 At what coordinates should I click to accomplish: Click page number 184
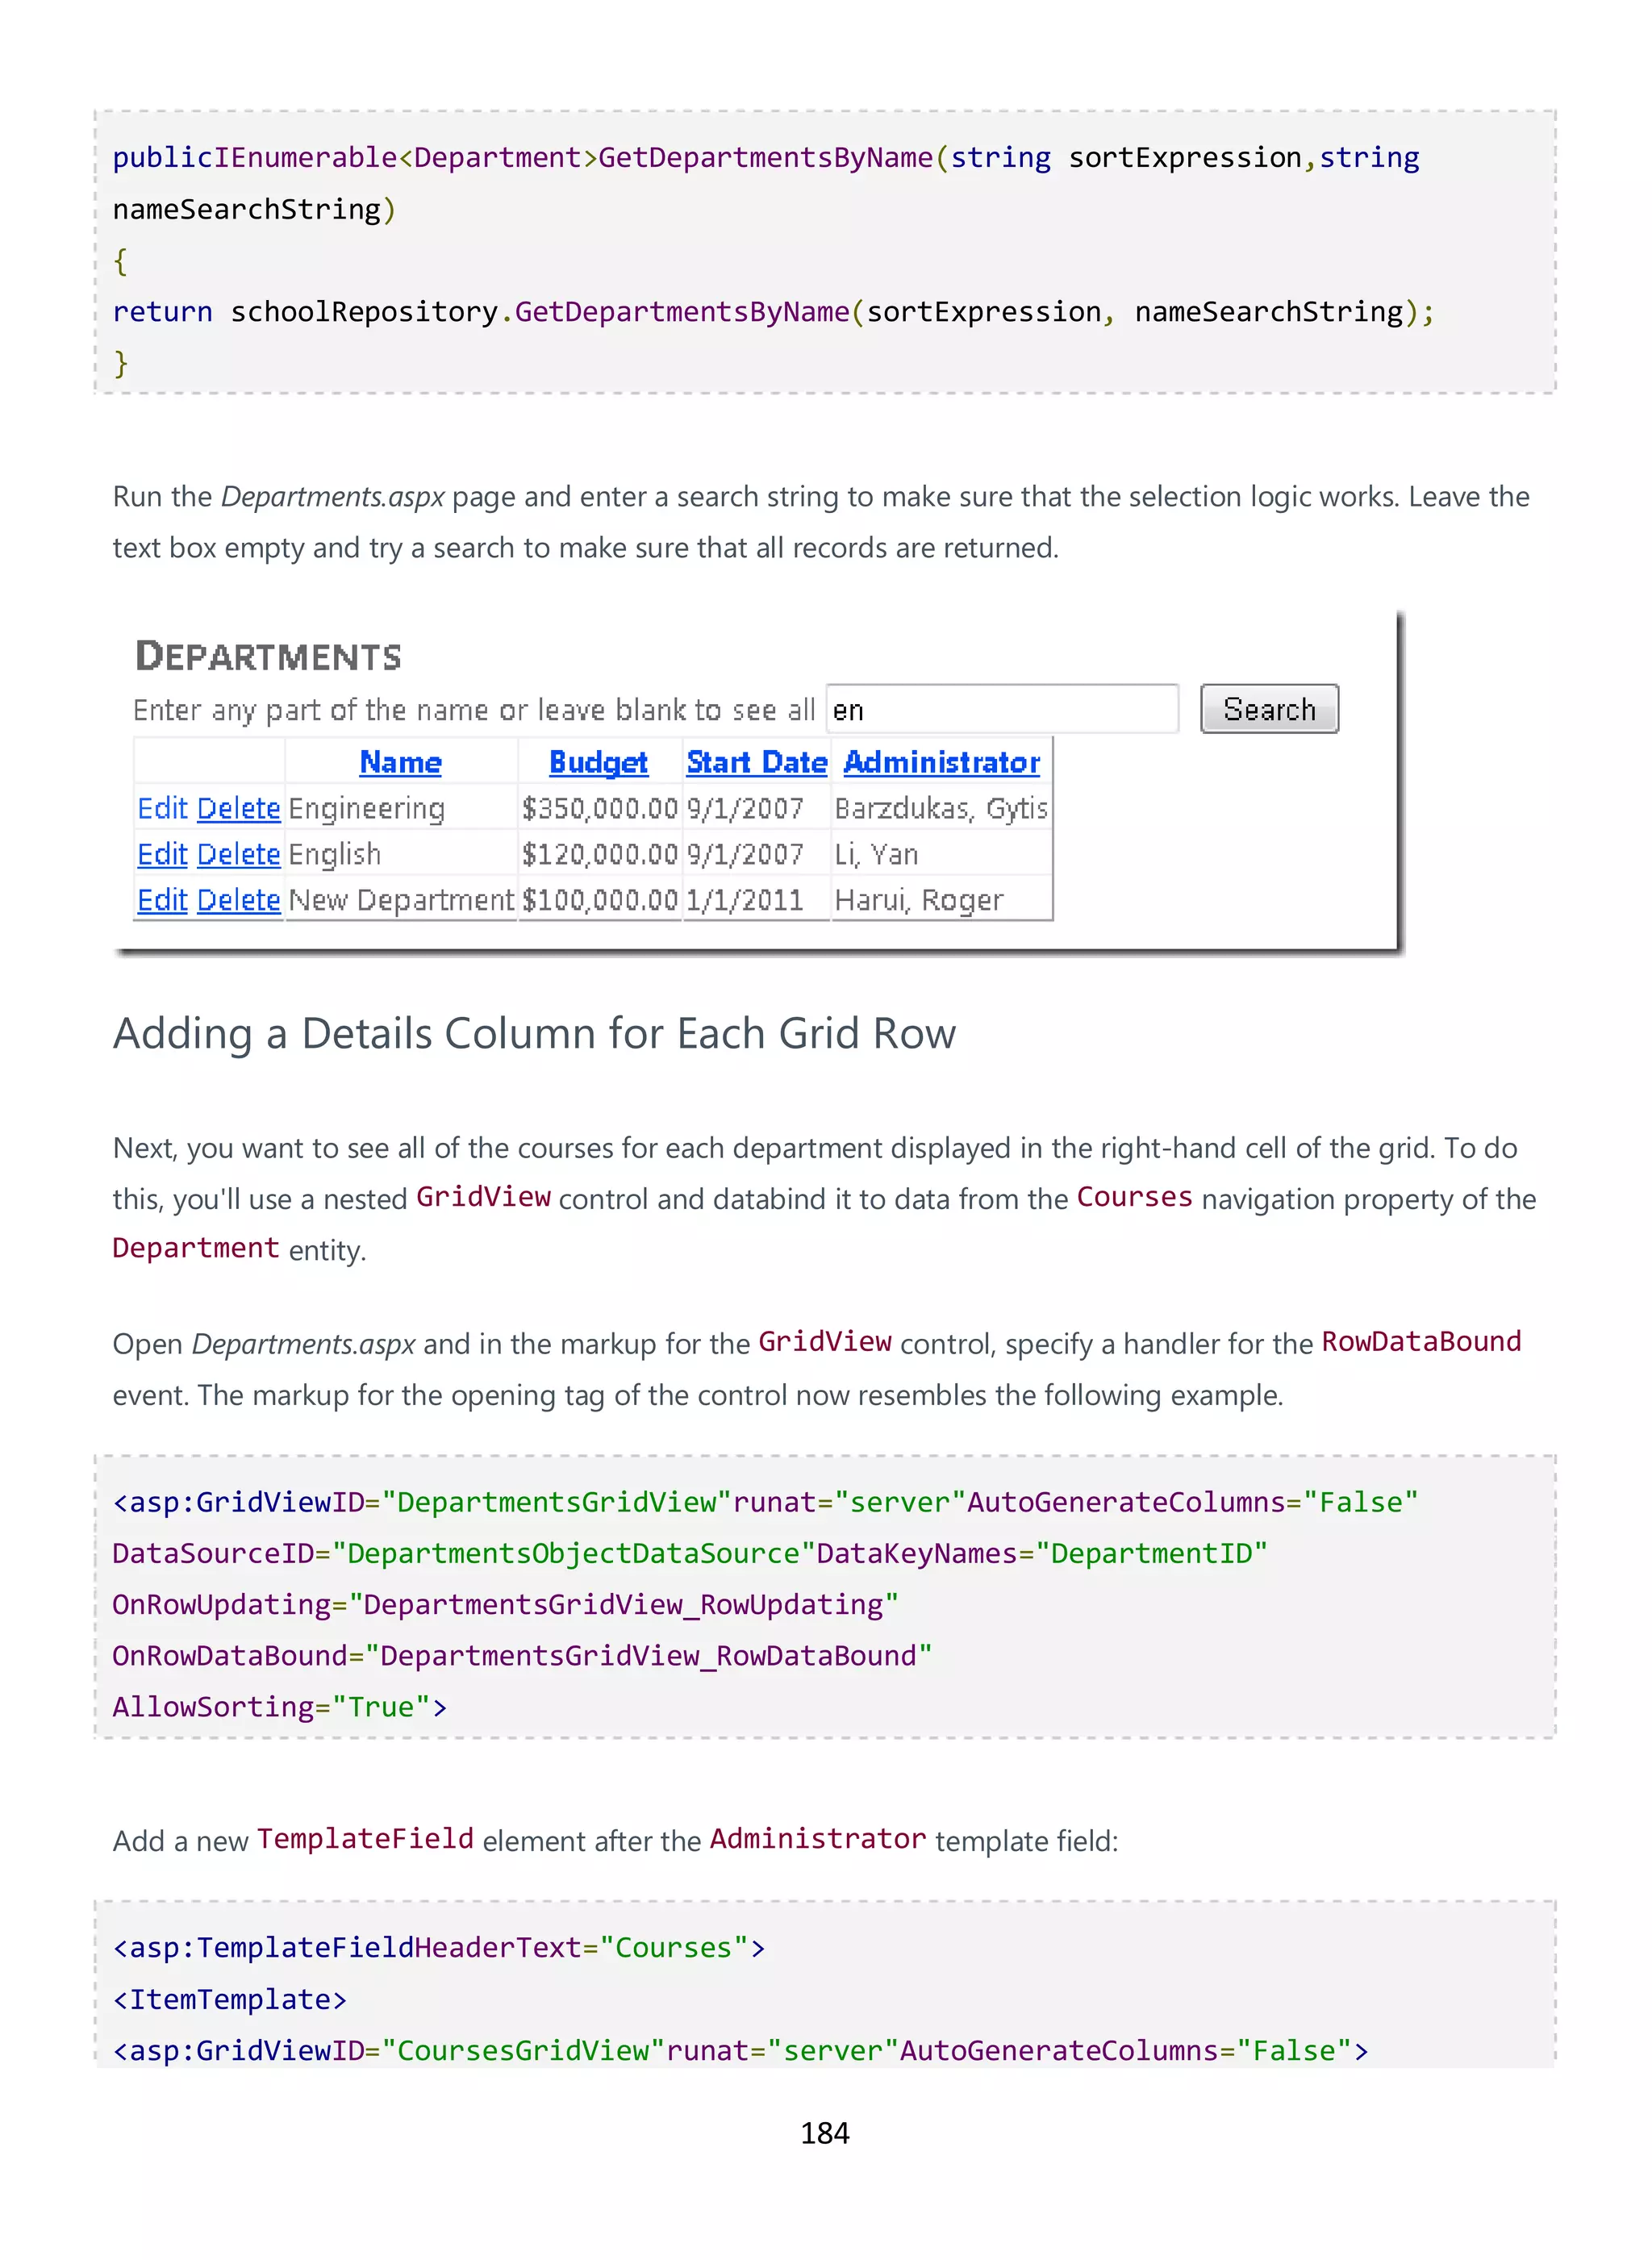click(825, 2133)
